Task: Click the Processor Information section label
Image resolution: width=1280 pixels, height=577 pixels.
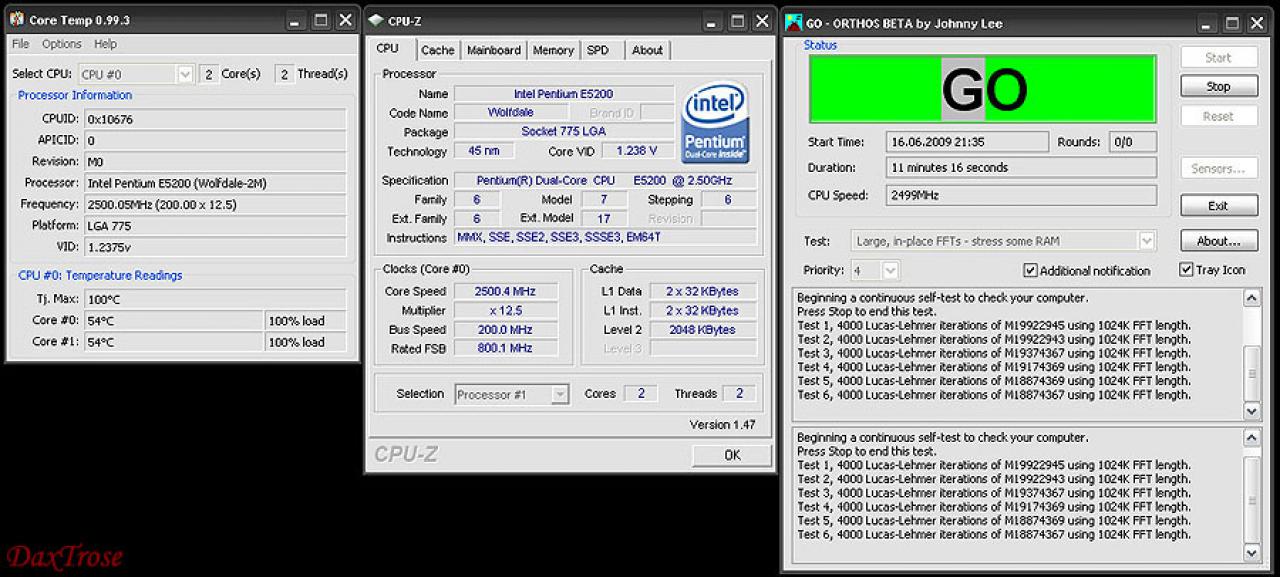Action: tap(75, 95)
